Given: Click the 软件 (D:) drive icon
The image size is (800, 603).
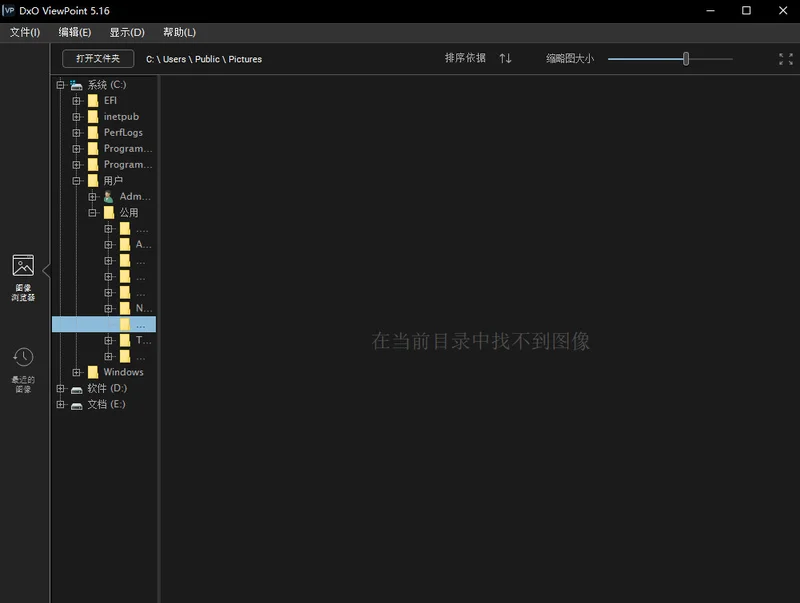Looking at the screenshot, I should [x=77, y=389].
